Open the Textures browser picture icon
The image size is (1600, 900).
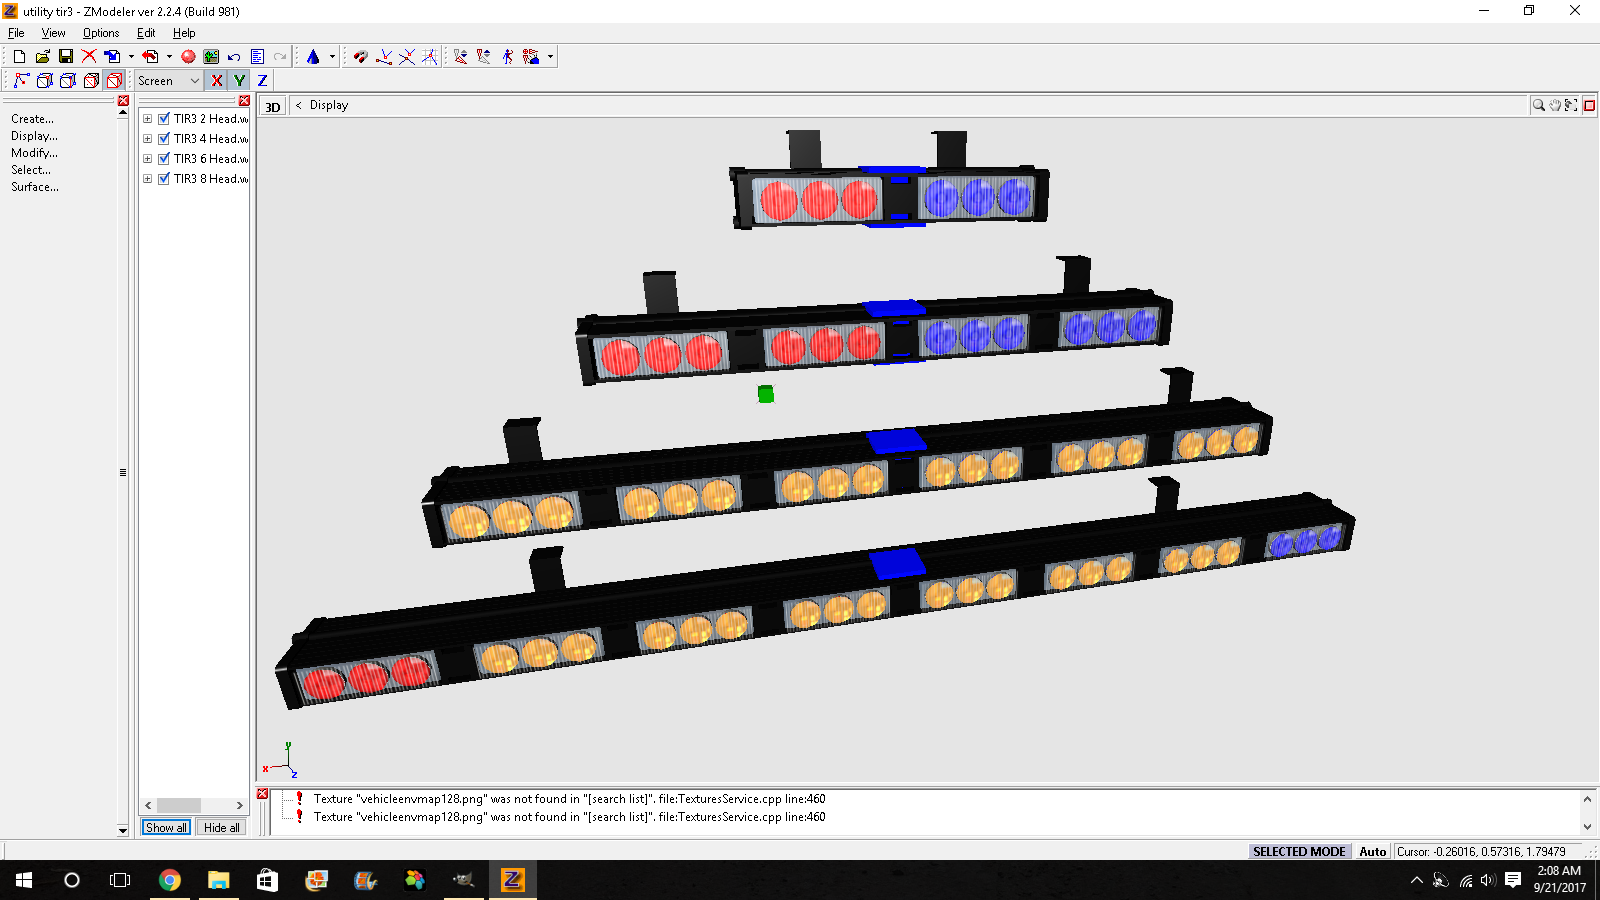point(211,57)
